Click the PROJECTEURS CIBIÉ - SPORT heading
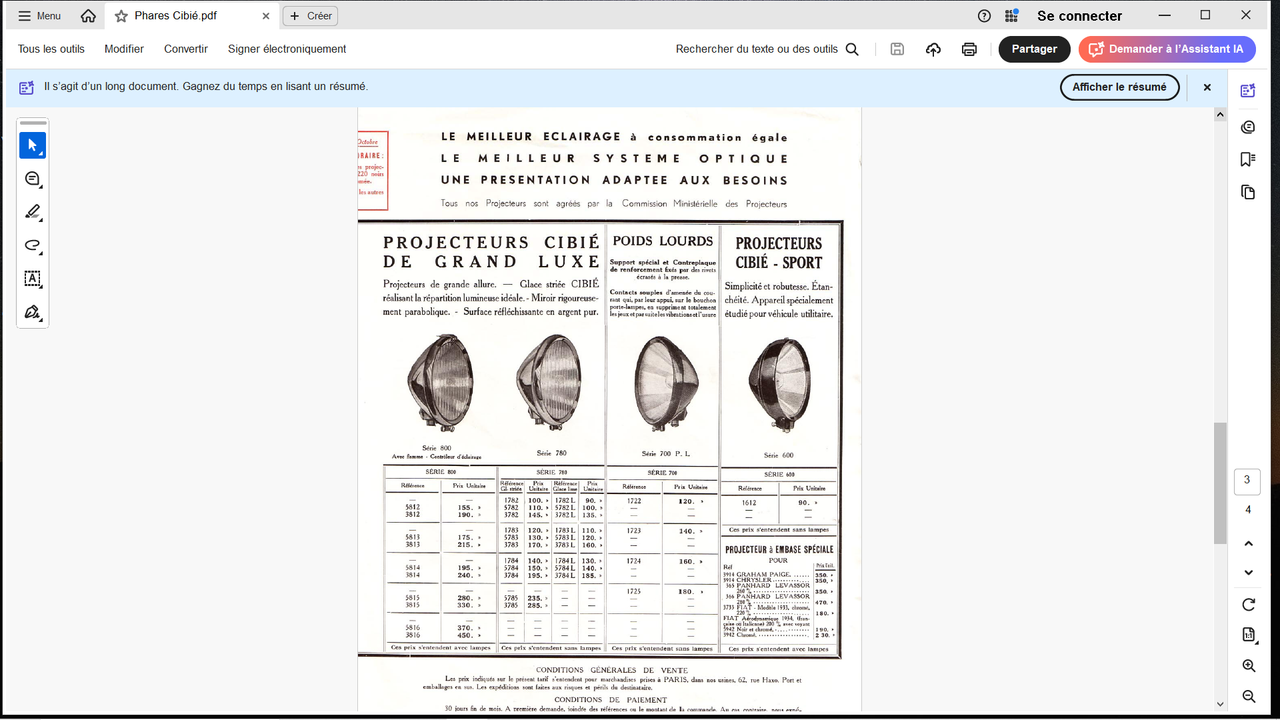1280x720 pixels. [779, 253]
